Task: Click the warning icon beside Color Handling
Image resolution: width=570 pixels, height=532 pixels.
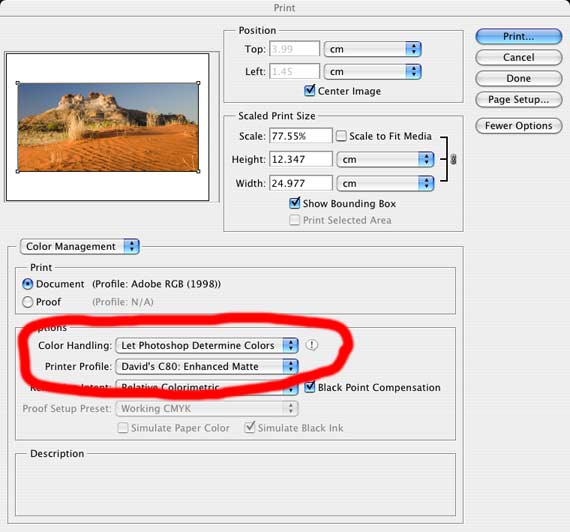Action: 312,345
